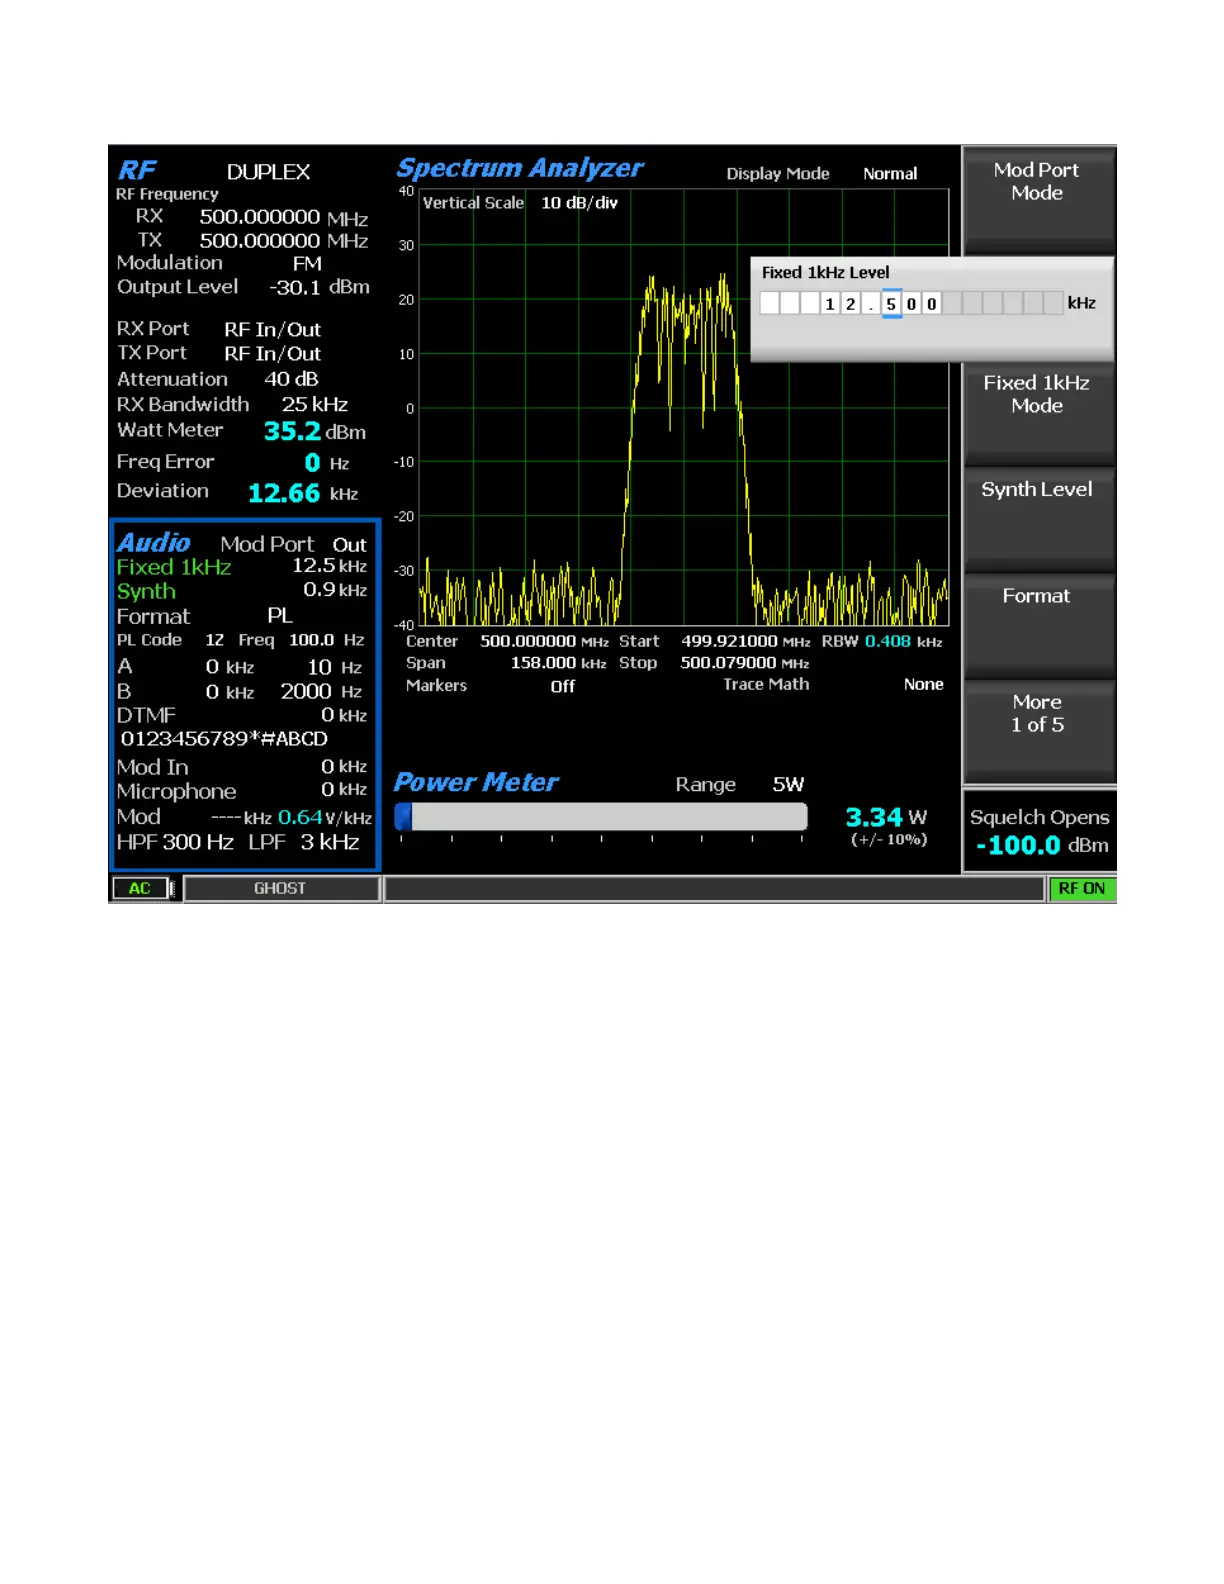1224x1584 pixels.
Task: Click Stop 500.079000 MHz value
Action: tap(745, 663)
